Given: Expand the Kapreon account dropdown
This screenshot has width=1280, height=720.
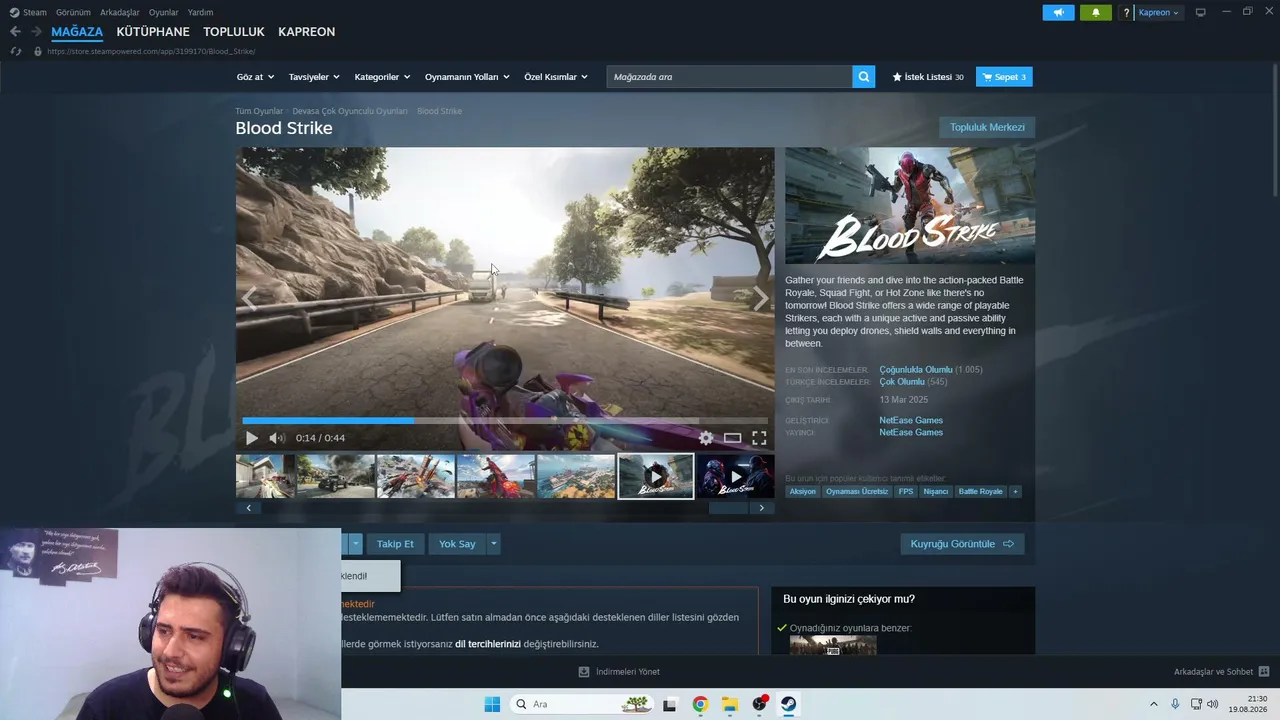Looking at the screenshot, I should click(x=1159, y=13).
